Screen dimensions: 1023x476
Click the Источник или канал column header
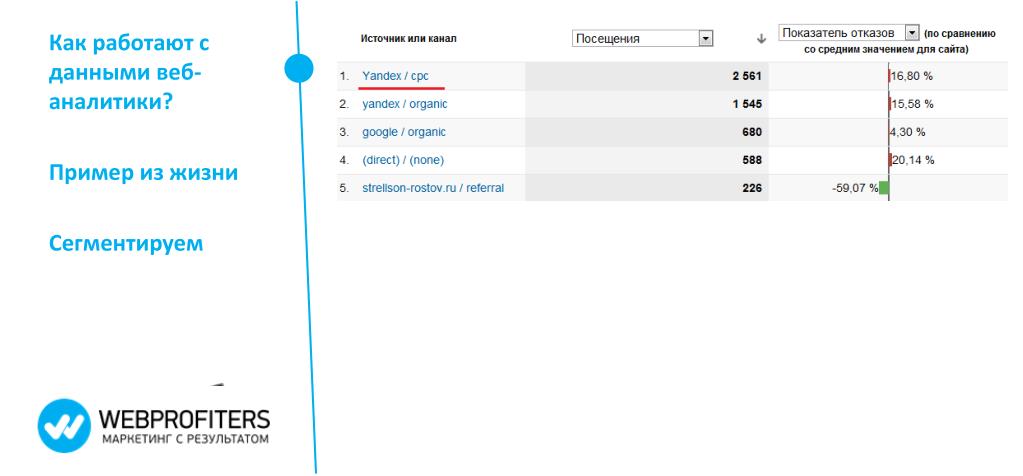[408, 38]
